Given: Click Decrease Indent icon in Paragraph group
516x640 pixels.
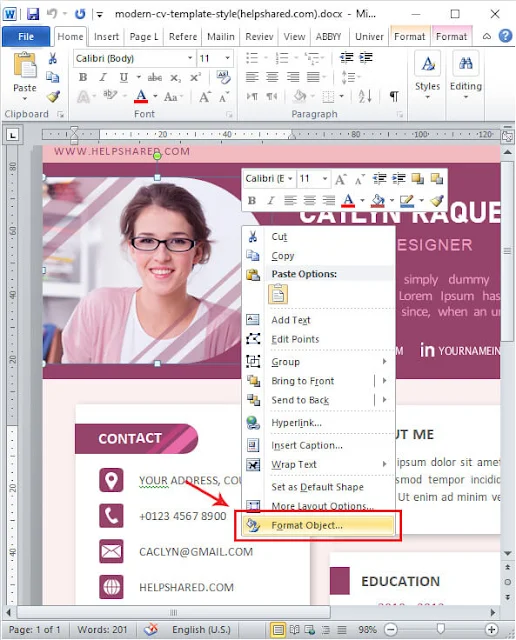Looking at the screenshot, I should 347,58.
